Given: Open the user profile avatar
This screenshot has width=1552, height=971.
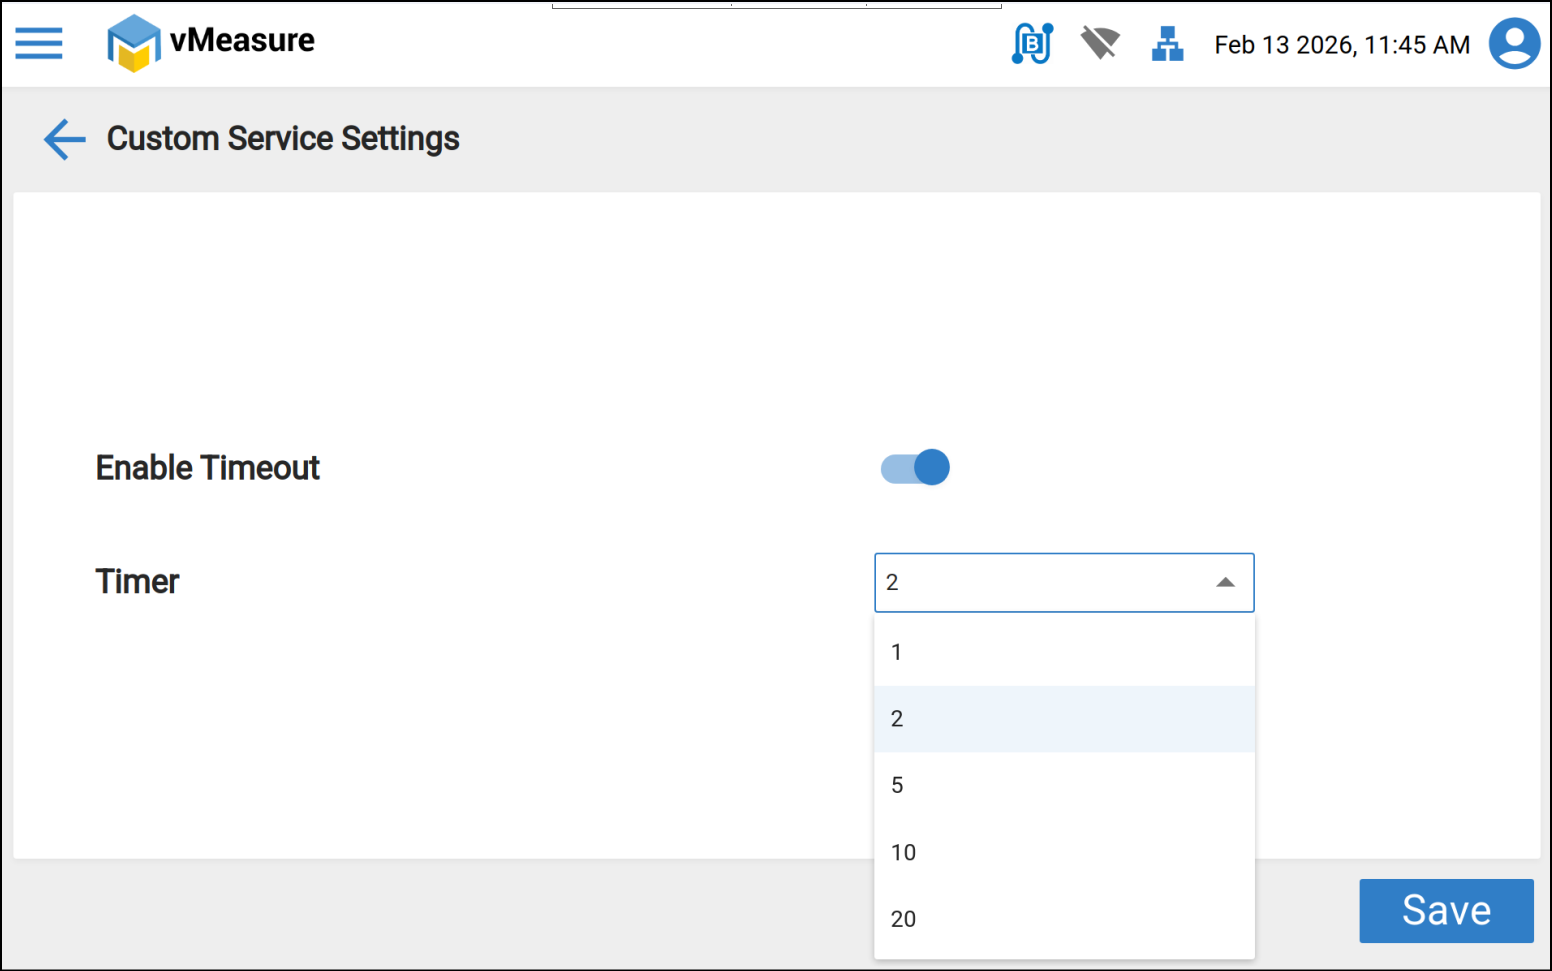Looking at the screenshot, I should click(1514, 44).
